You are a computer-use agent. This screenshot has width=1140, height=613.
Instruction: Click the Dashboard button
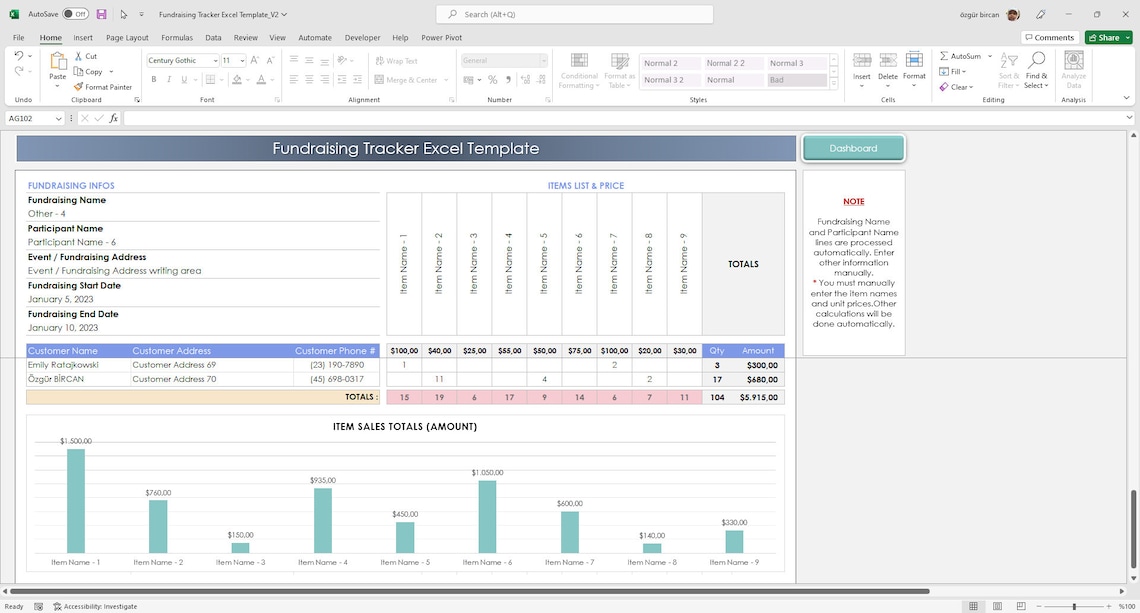tap(854, 148)
